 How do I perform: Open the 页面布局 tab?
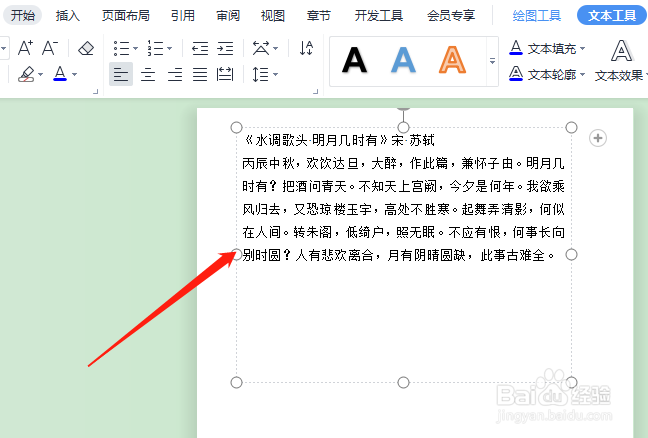click(126, 15)
